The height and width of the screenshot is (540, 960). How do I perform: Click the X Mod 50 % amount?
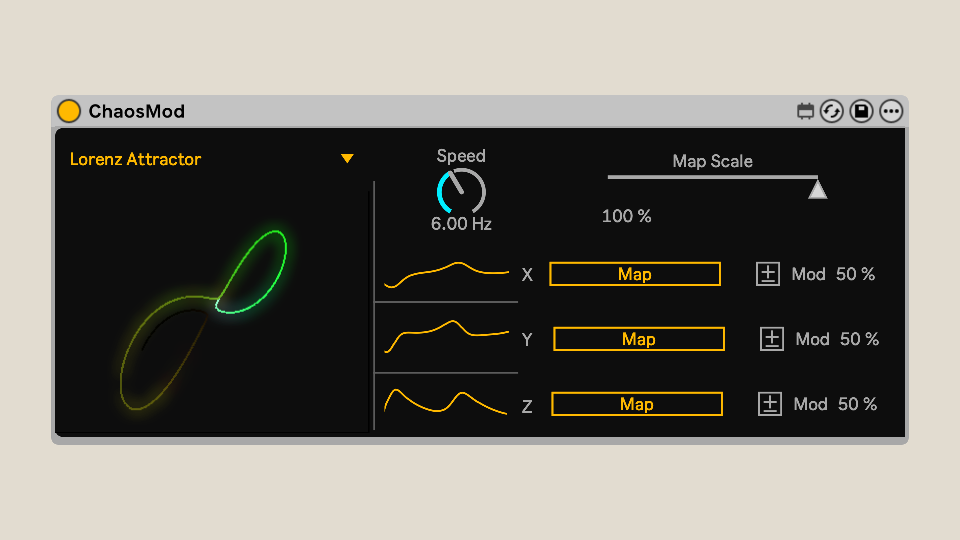[x=854, y=274]
